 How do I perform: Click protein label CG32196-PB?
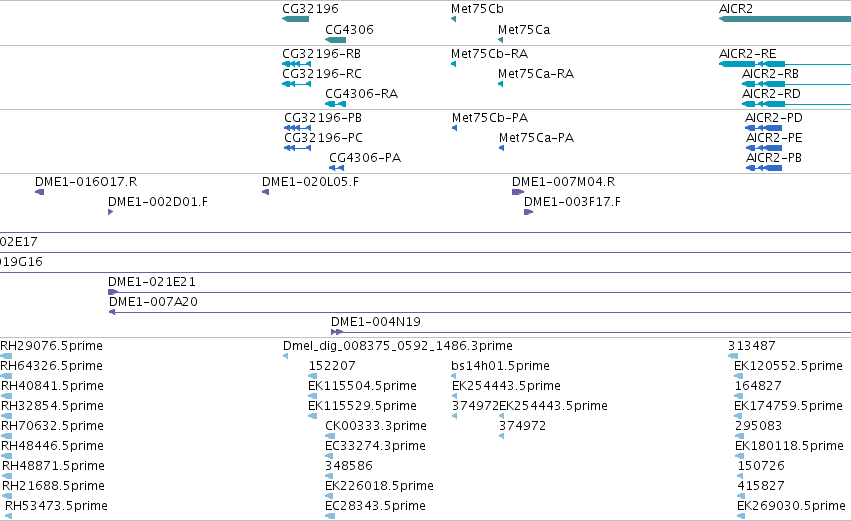coord(323,117)
